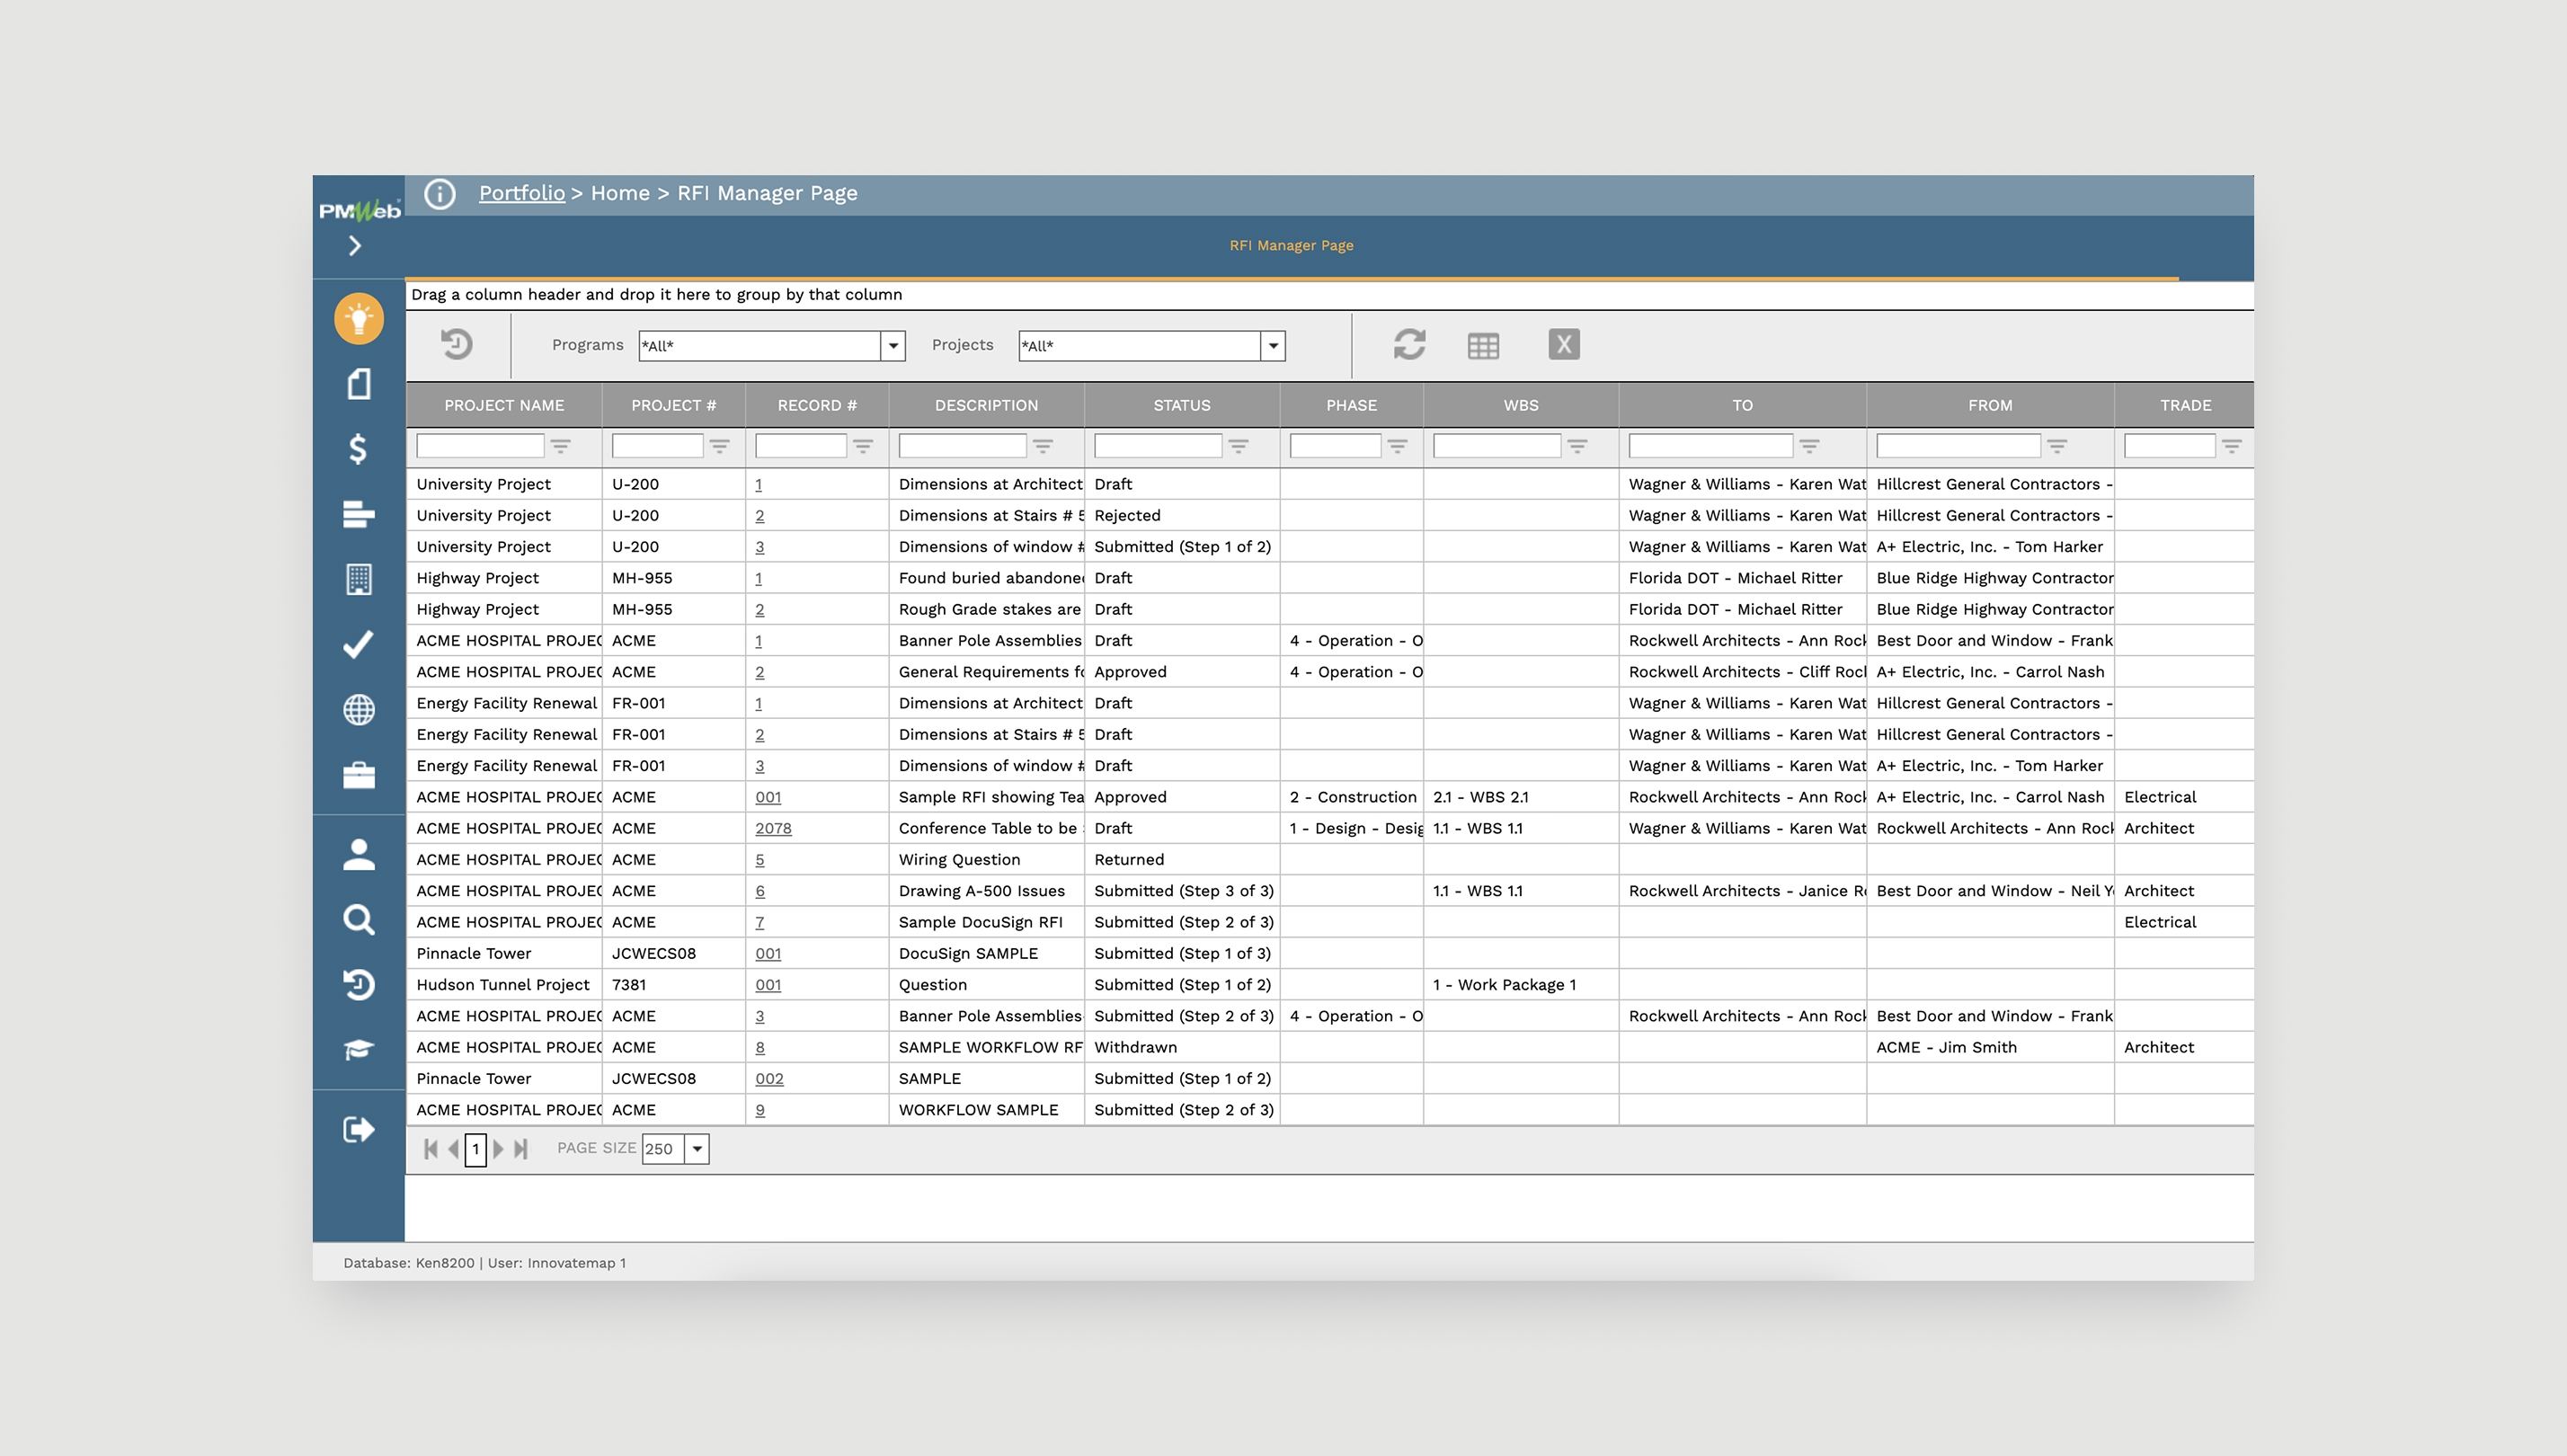Click the grid layout icon in toolbar
2567x1456 pixels.
pos(1483,346)
